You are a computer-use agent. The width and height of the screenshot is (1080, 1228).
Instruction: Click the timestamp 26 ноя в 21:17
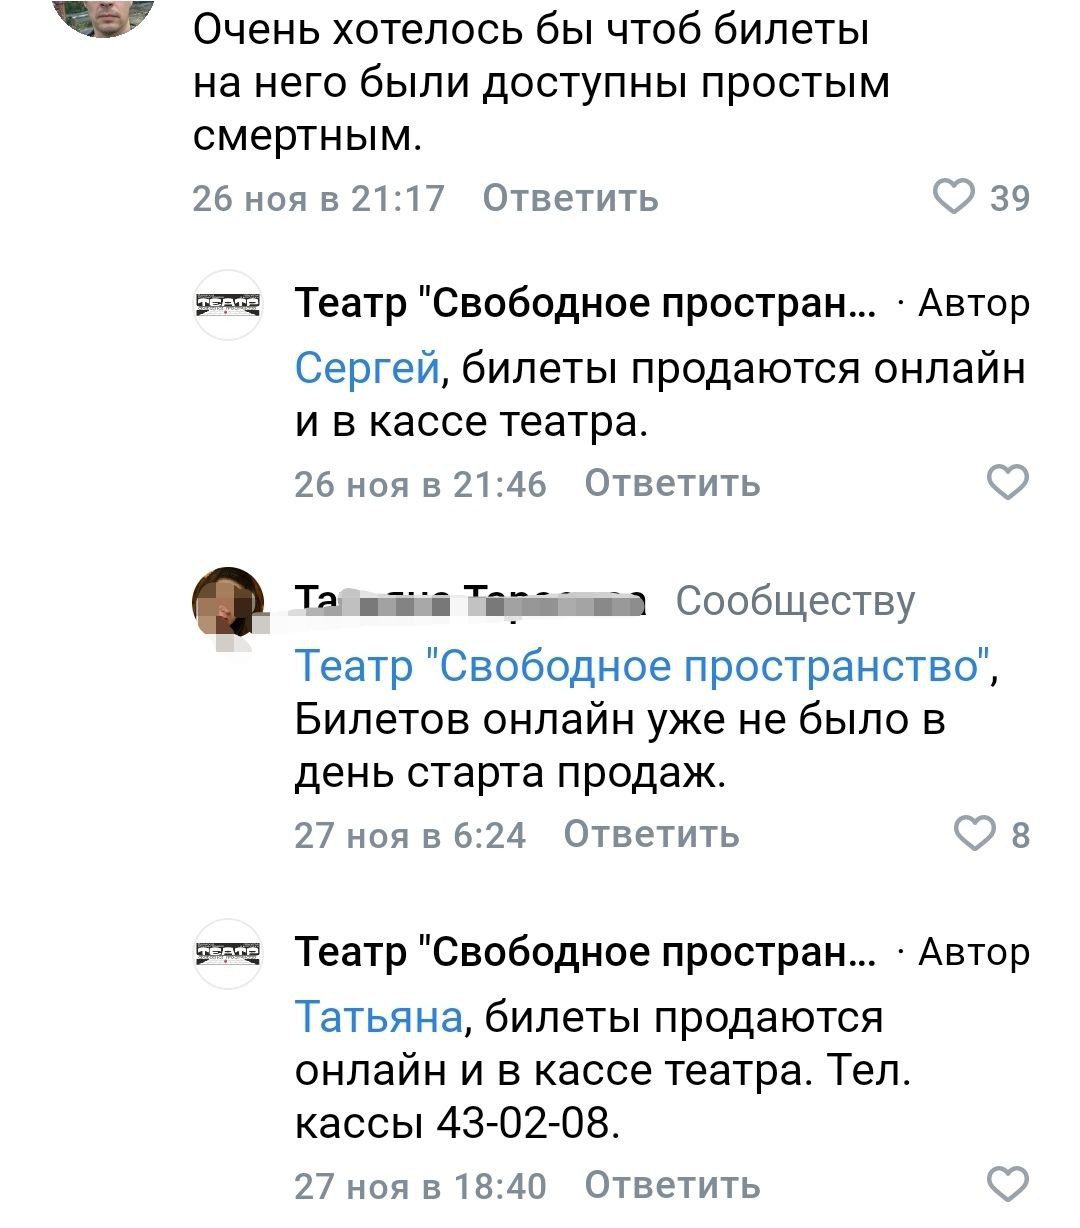pyautogui.click(x=317, y=198)
